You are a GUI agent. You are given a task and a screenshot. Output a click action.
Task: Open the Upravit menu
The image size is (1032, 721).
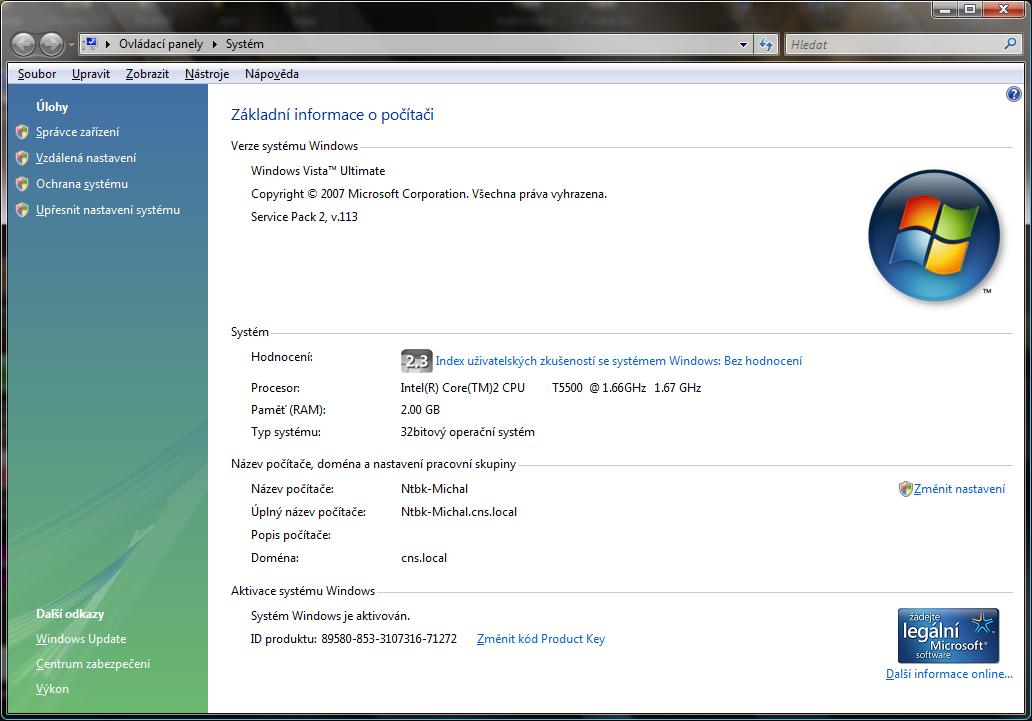click(x=91, y=74)
